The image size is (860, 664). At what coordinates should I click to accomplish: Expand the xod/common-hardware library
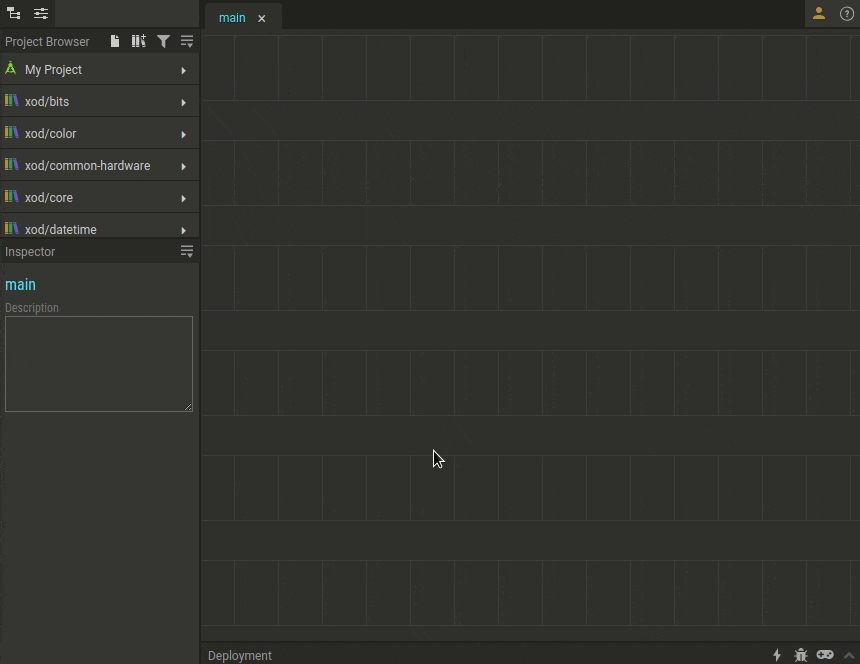183,166
